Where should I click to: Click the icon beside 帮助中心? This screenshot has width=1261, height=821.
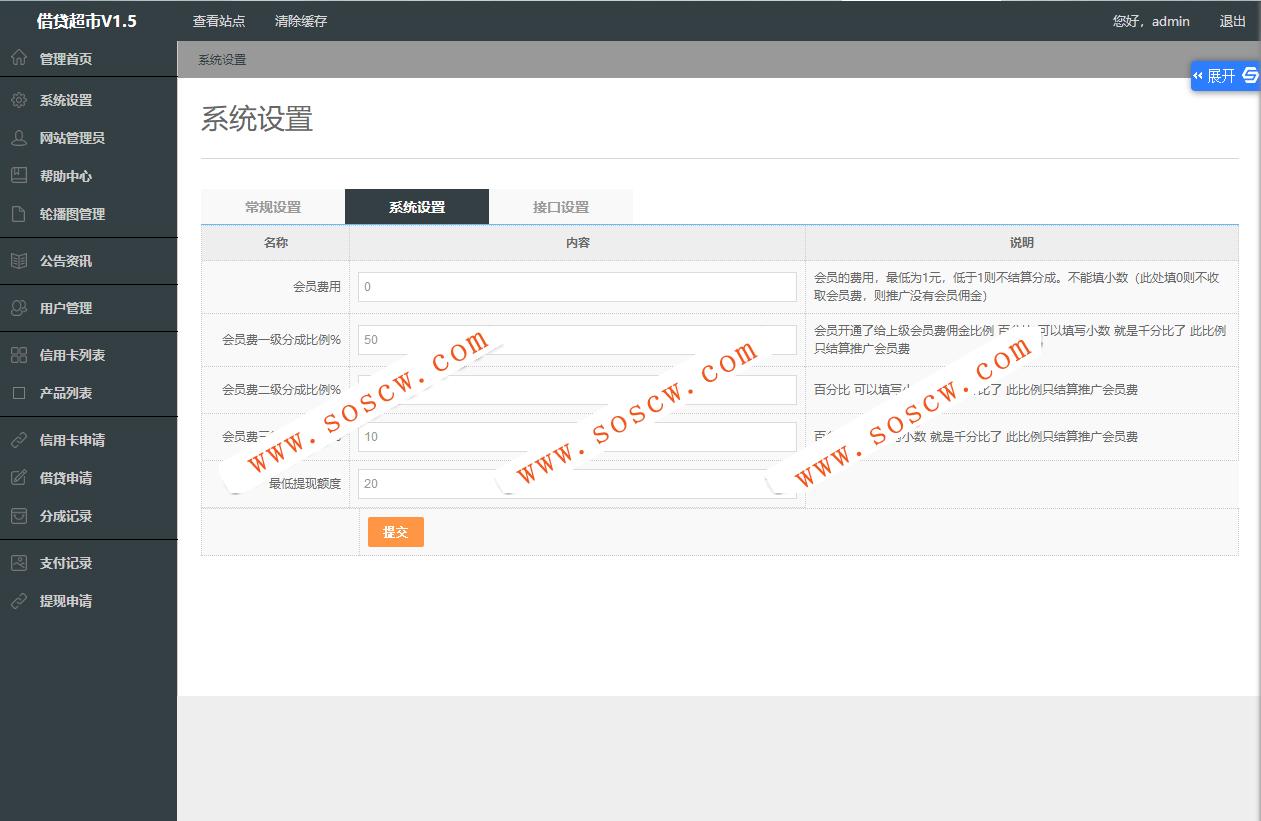pyautogui.click(x=18, y=176)
